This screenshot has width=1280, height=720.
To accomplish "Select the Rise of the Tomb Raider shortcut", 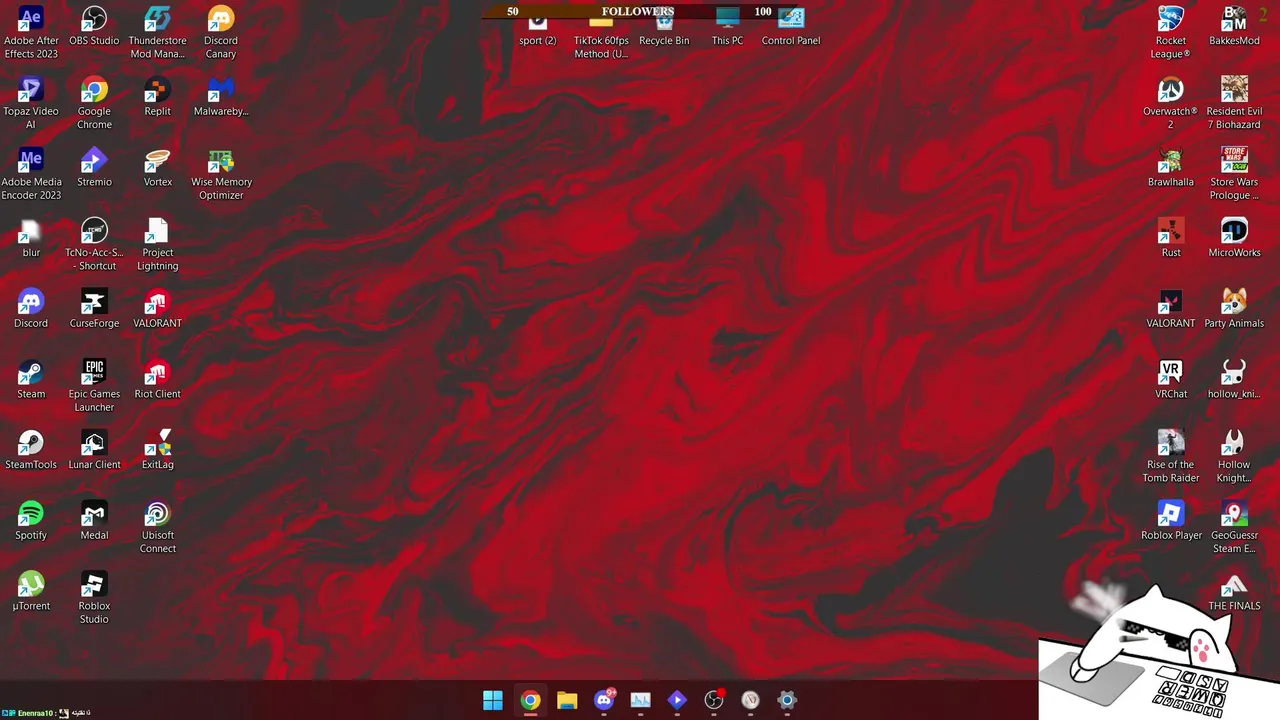I will [1171, 456].
